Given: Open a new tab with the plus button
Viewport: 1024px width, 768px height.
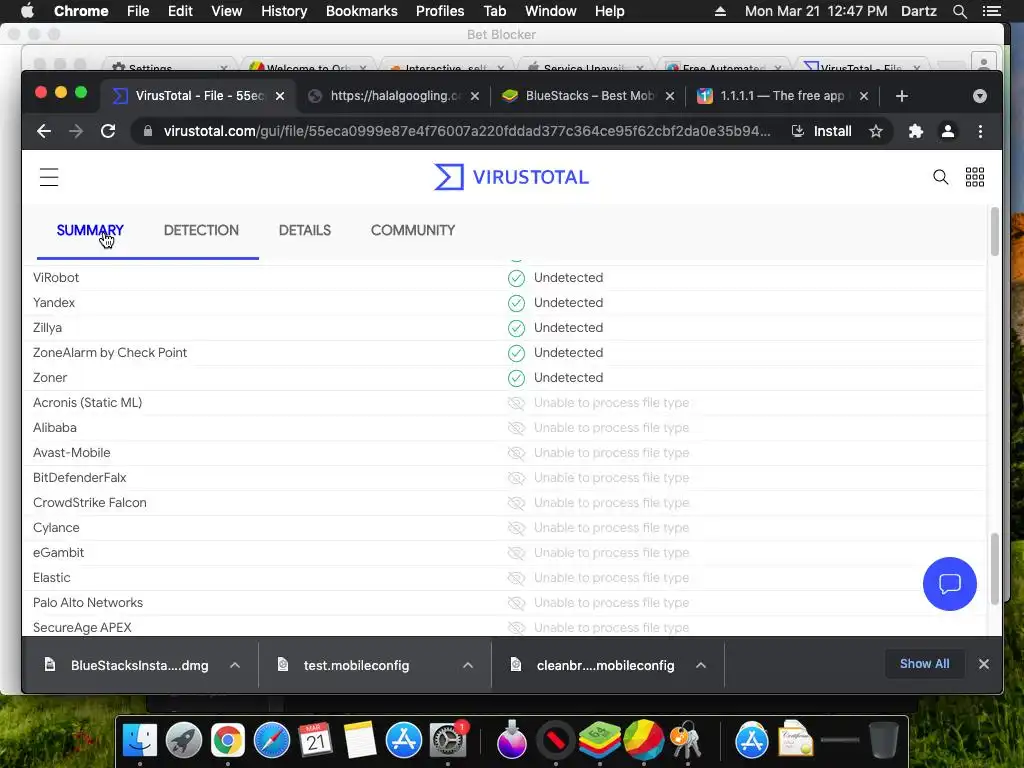Looking at the screenshot, I should pyautogui.click(x=902, y=96).
